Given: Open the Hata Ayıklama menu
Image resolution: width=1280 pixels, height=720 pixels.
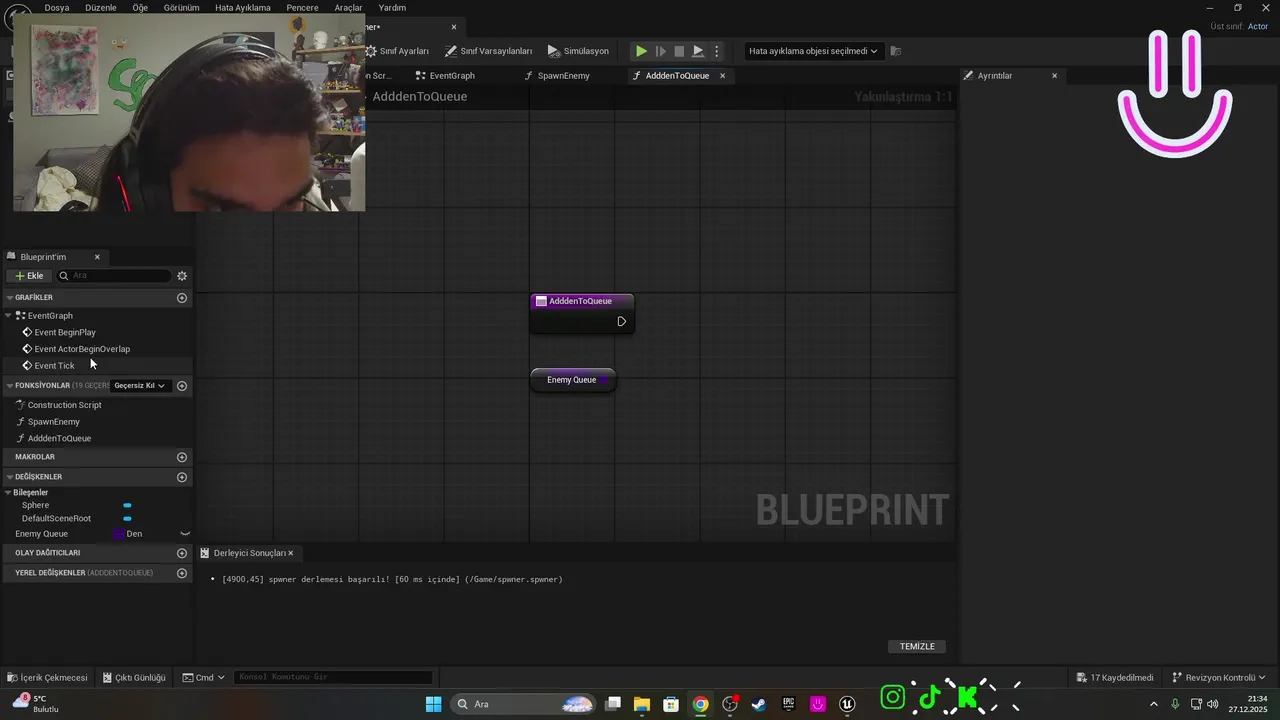Looking at the screenshot, I should point(243,8).
